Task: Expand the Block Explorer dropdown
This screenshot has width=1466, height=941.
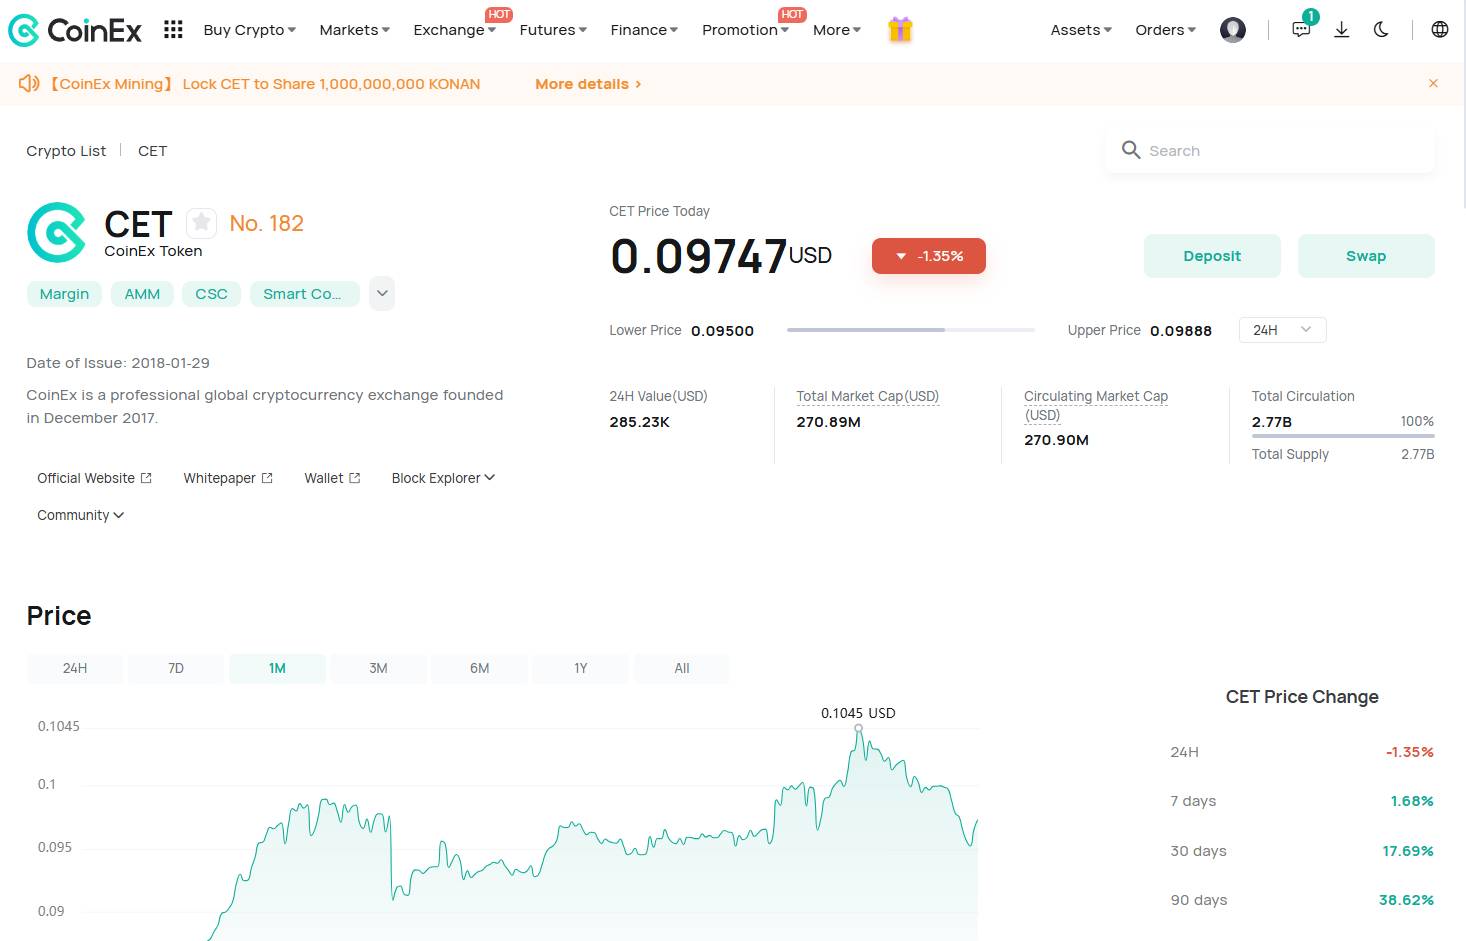Action: 443,478
